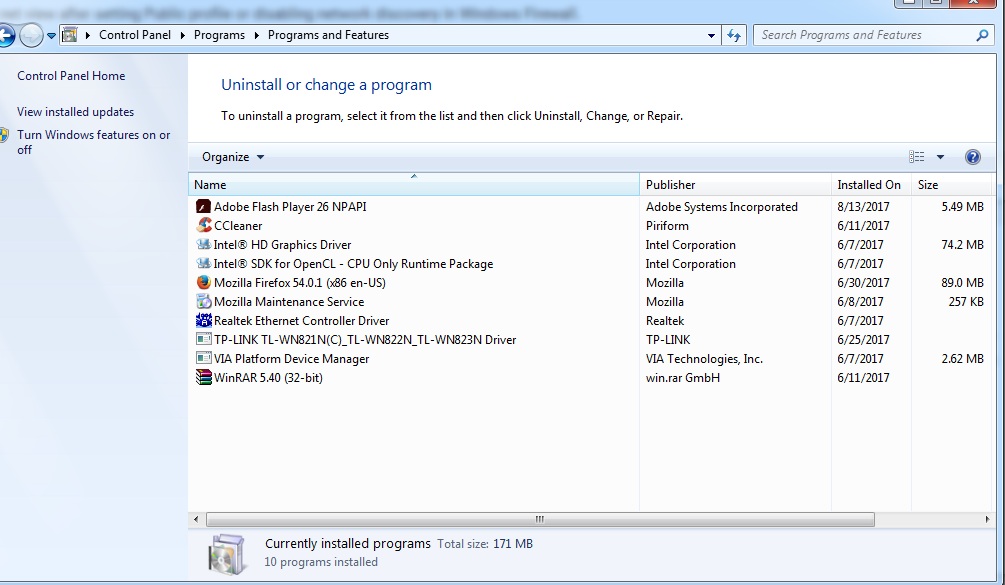This screenshot has height=585, width=1005.
Task: Click Programs in the breadcrumb
Action: pyautogui.click(x=219, y=35)
